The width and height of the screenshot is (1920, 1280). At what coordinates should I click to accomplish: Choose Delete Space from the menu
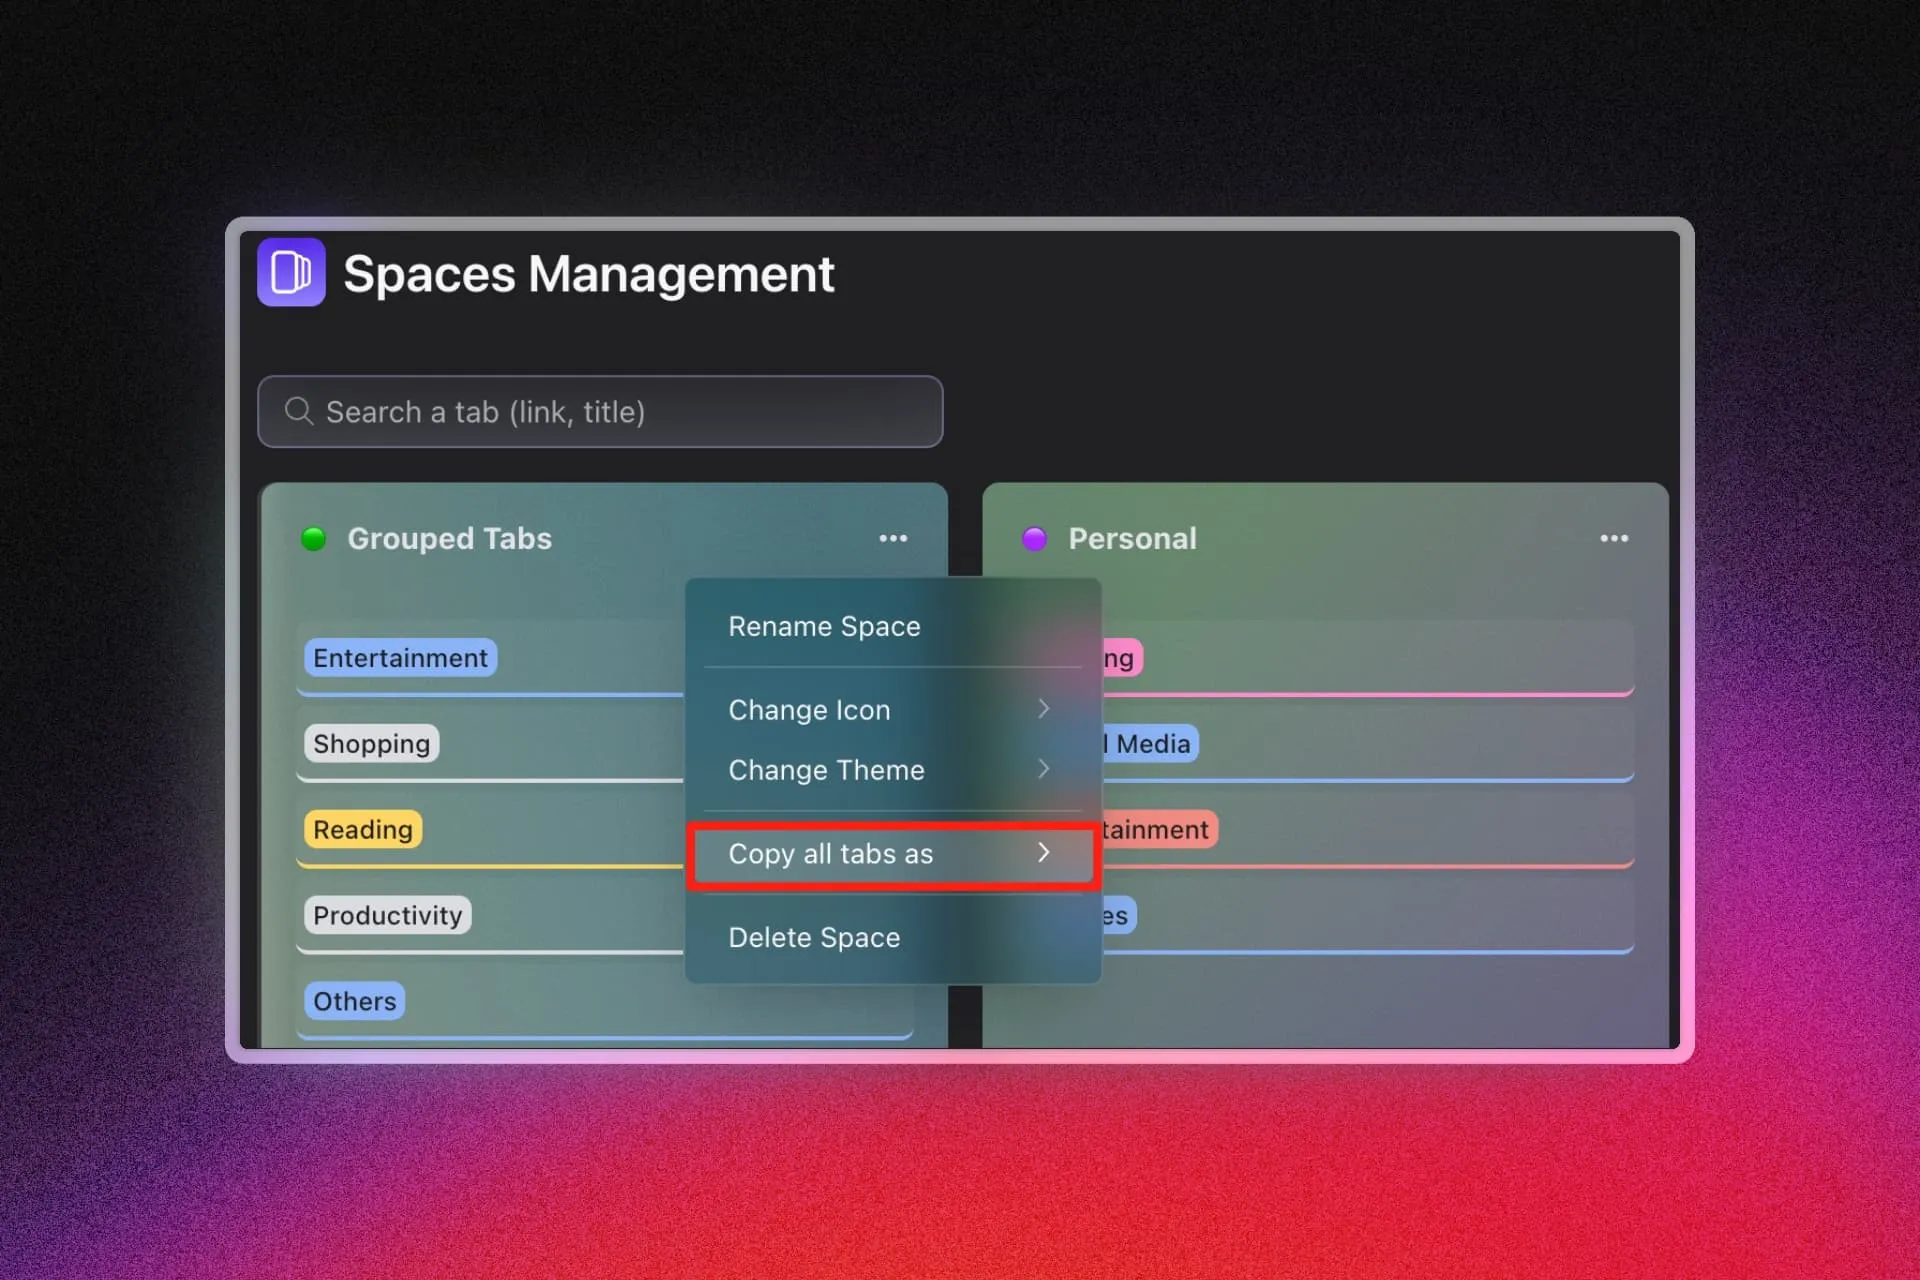(814, 937)
